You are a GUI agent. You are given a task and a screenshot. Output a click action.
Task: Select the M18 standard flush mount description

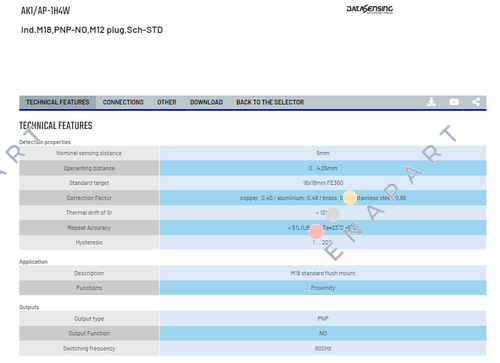[323, 273]
